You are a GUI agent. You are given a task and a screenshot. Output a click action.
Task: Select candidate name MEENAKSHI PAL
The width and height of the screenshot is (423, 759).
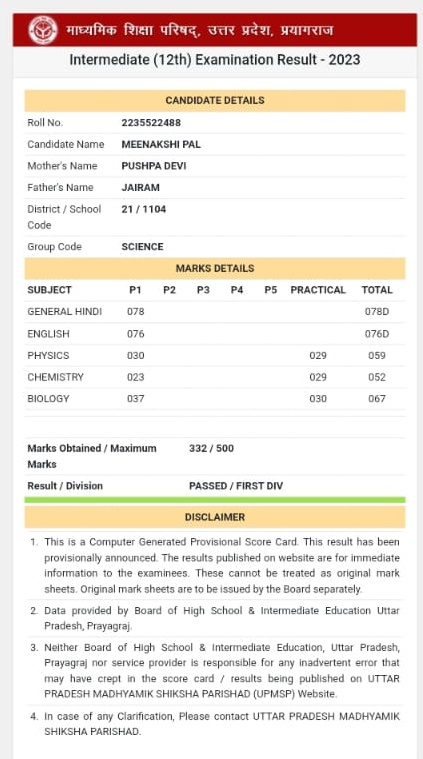[161, 144]
